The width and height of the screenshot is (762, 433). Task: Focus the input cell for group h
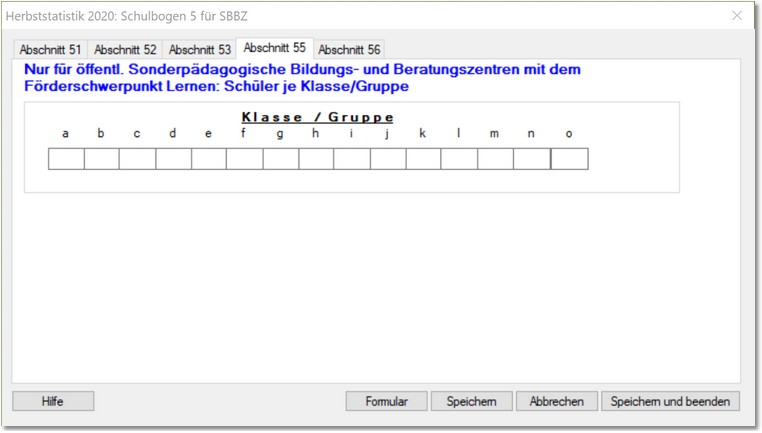click(316, 159)
